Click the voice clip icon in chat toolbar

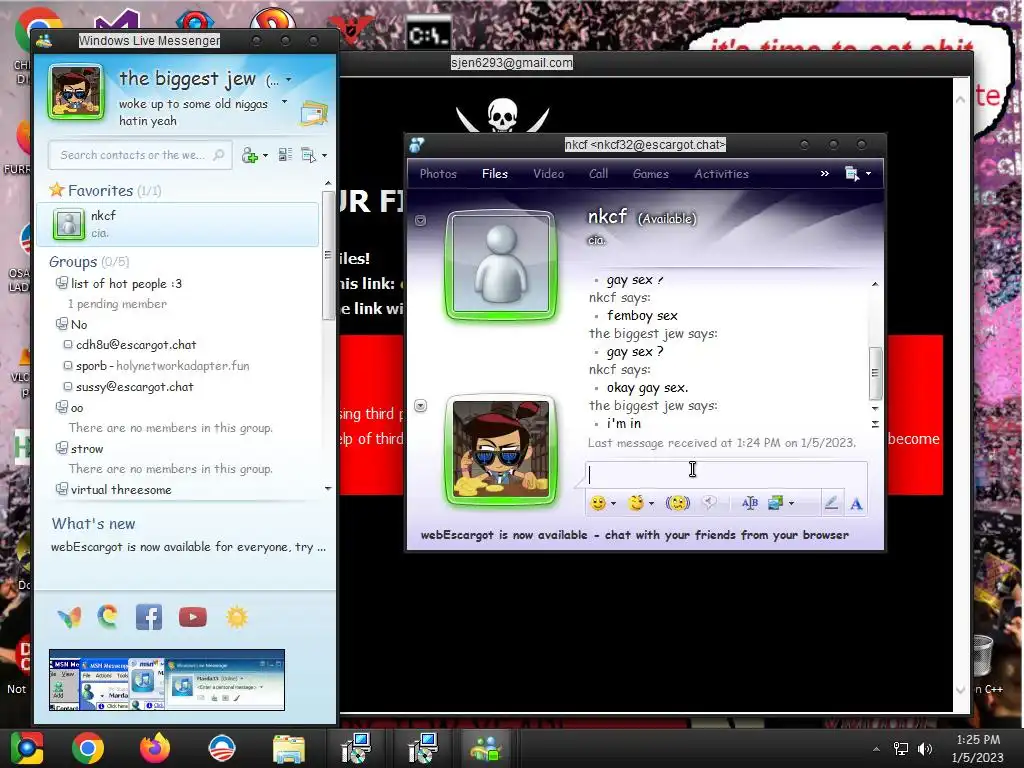[709, 503]
